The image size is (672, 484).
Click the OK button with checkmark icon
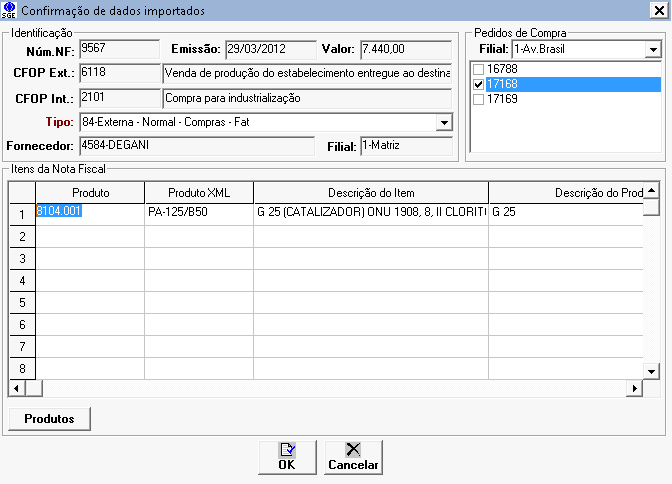point(287,457)
